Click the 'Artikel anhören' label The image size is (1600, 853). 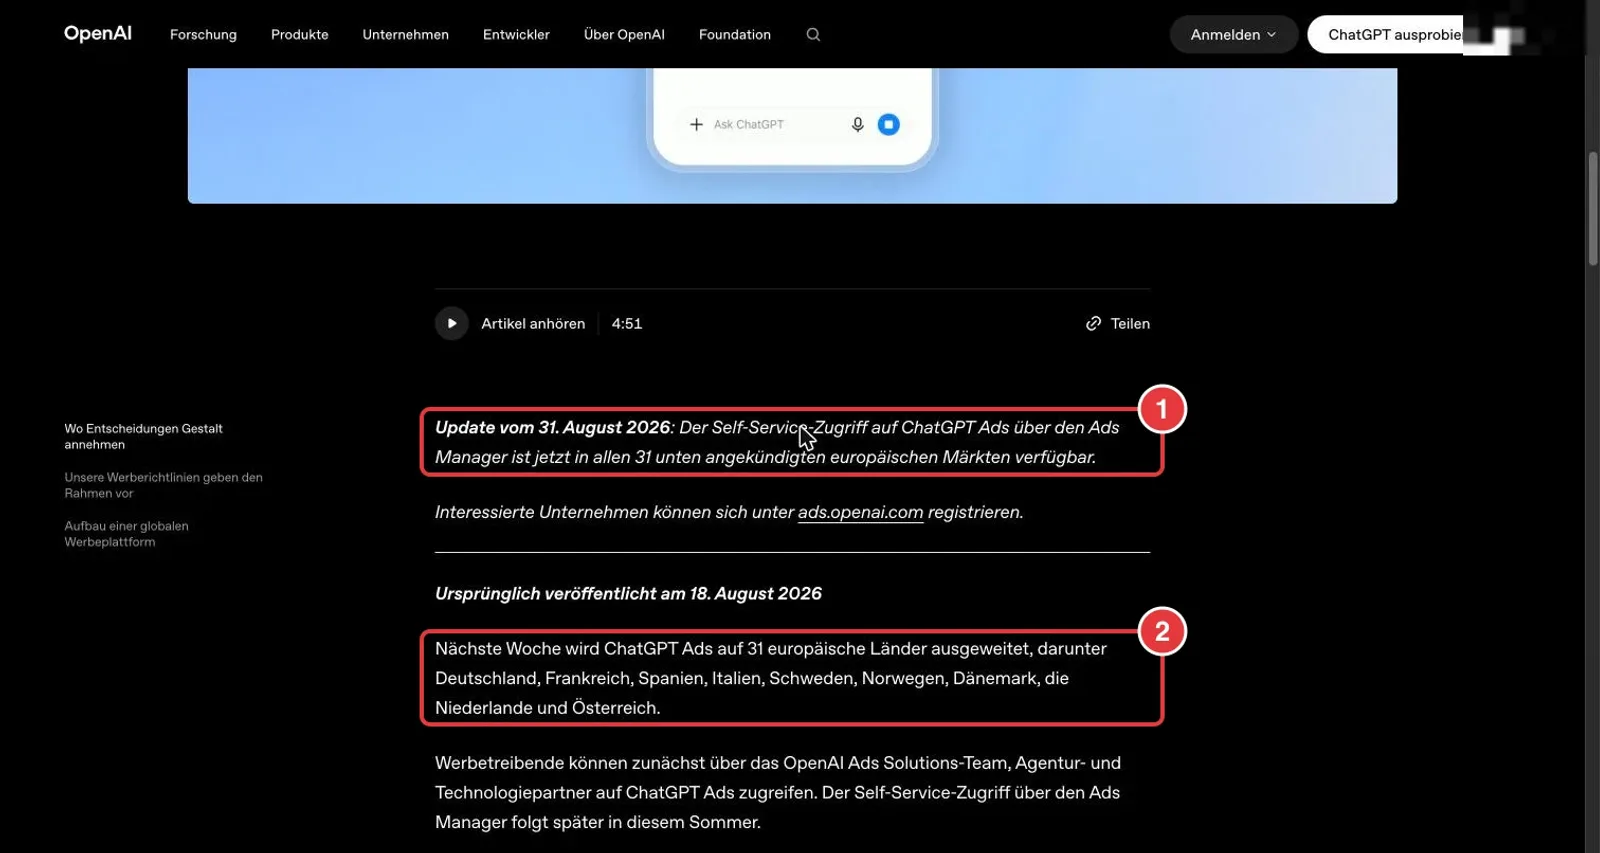[533, 323]
